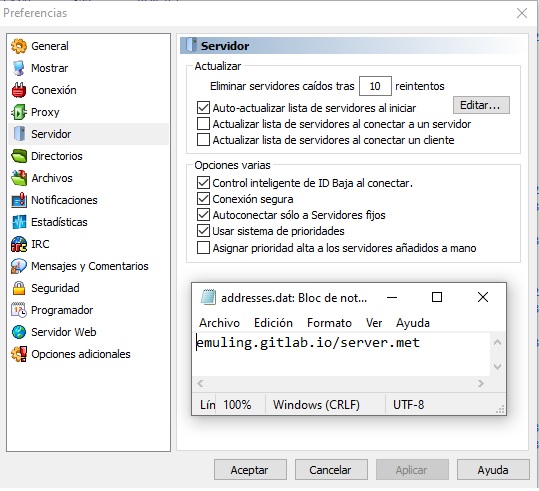This screenshot has width=539, height=491.
Task: Open the General preferences icon
Action: 19,46
